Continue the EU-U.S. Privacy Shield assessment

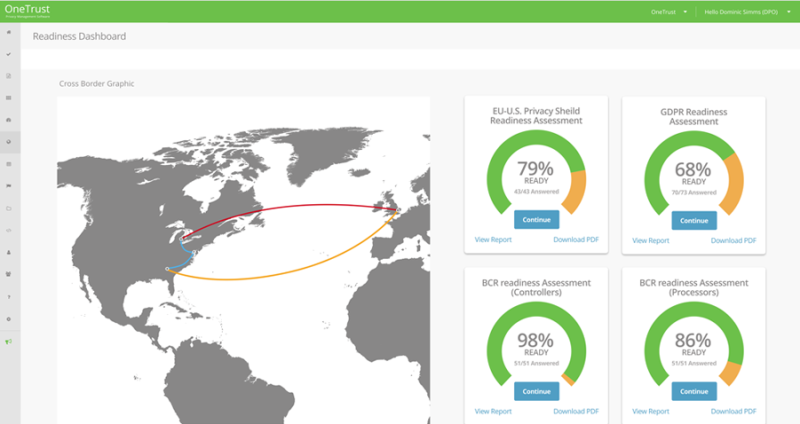(x=536, y=220)
